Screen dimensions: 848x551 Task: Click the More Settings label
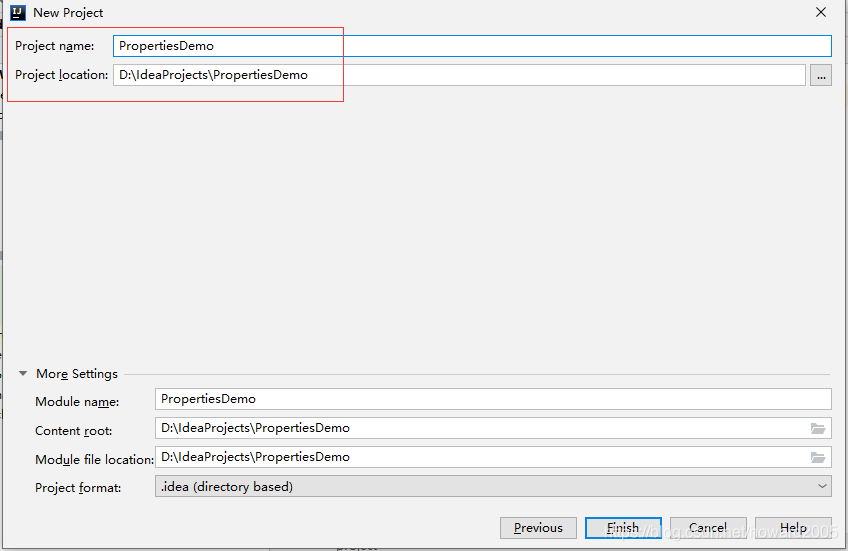77,374
